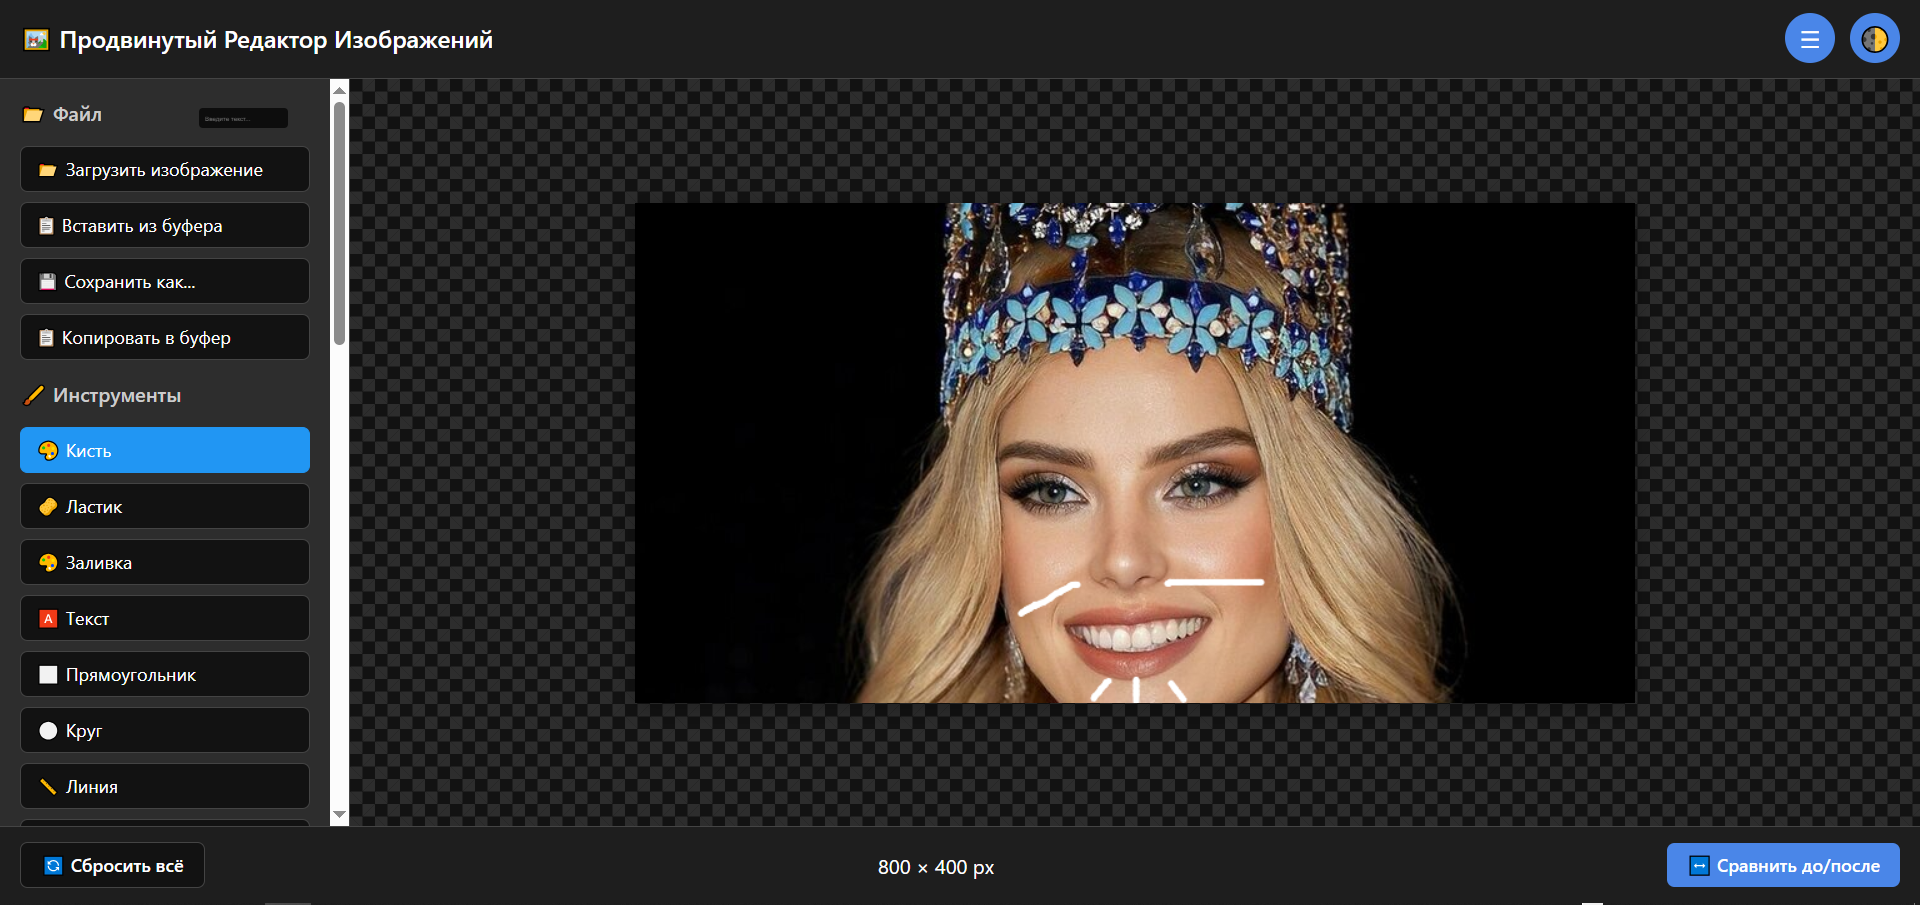Viewport: 1920px width, 905px height.
Task: Select the Линия line tool
Action: 165,787
